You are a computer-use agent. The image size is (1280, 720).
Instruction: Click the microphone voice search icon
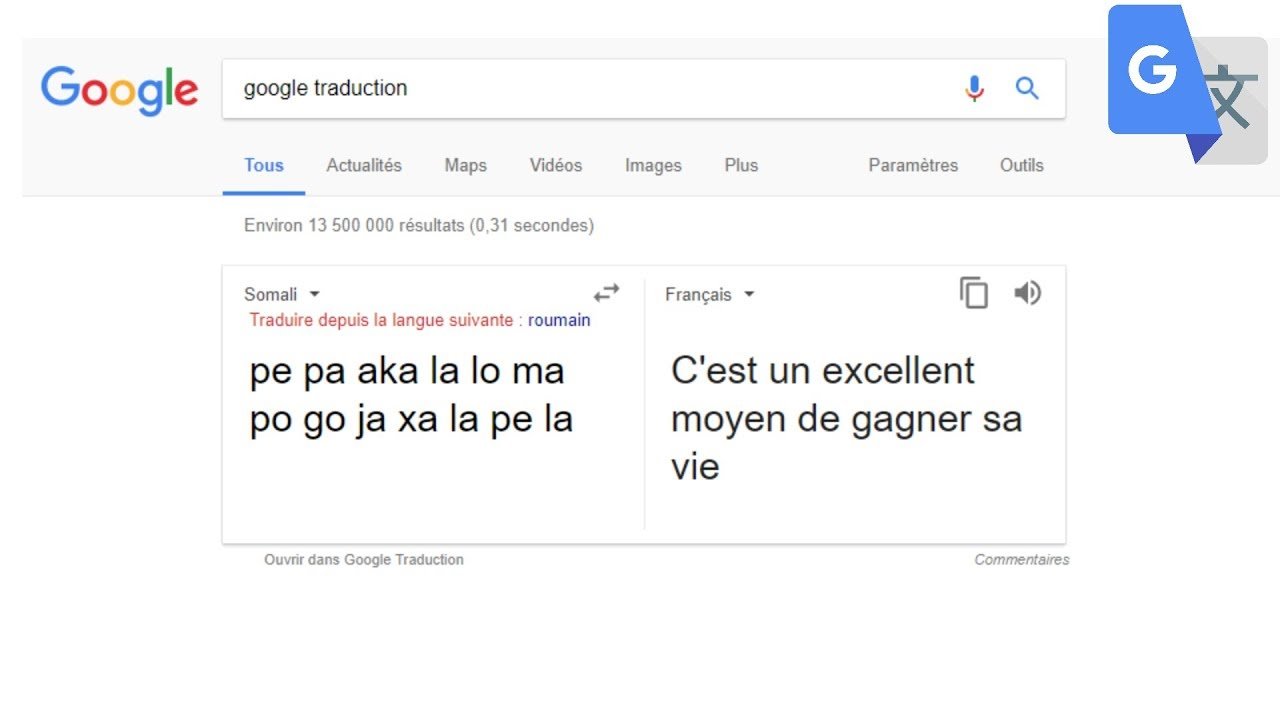click(x=974, y=88)
